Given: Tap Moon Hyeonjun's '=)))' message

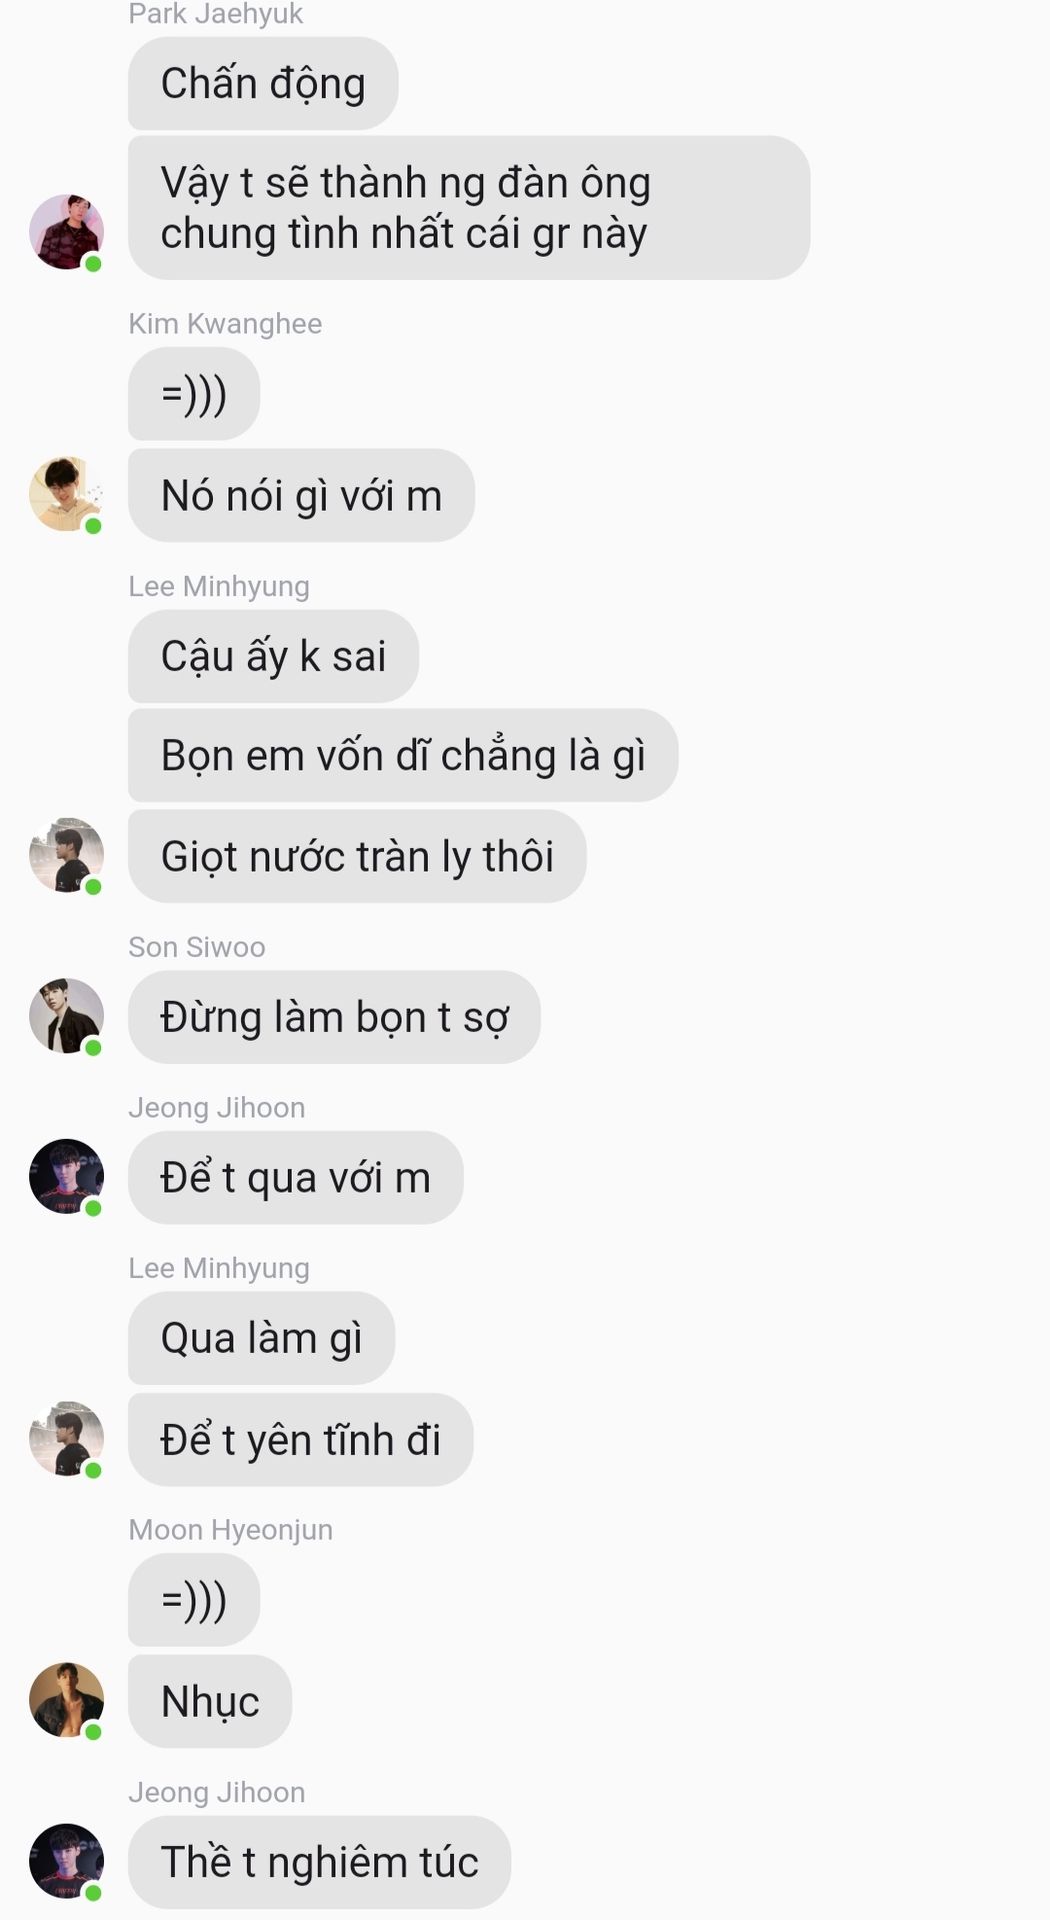Looking at the screenshot, I should coord(194,1600).
